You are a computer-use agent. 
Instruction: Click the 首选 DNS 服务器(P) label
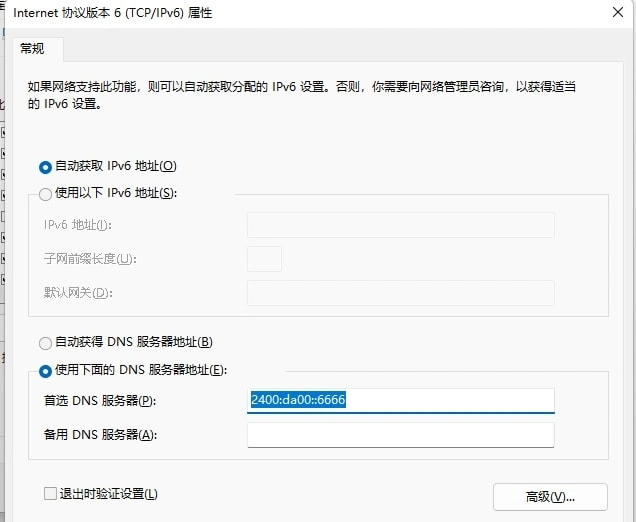tap(100, 401)
